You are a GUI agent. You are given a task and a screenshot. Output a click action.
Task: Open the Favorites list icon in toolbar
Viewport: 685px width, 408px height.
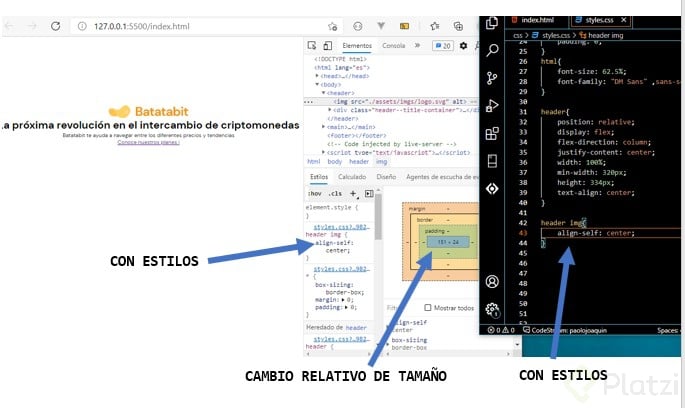pyautogui.click(x=434, y=26)
